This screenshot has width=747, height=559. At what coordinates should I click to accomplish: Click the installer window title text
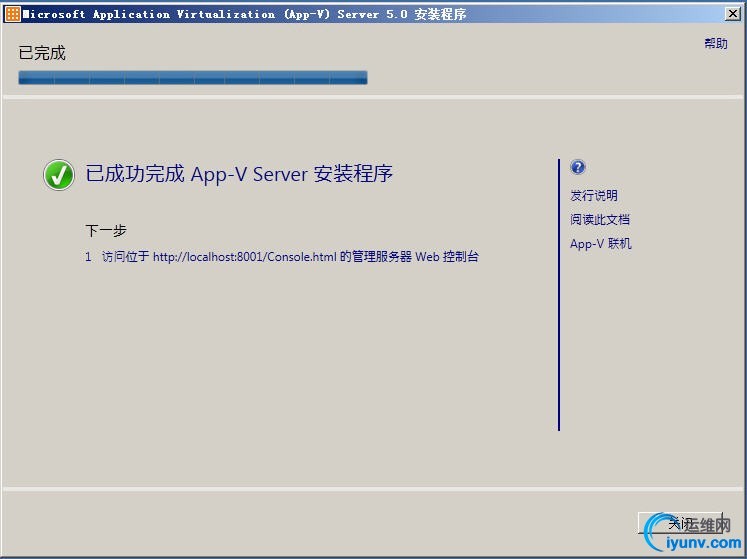coord(244,14)
